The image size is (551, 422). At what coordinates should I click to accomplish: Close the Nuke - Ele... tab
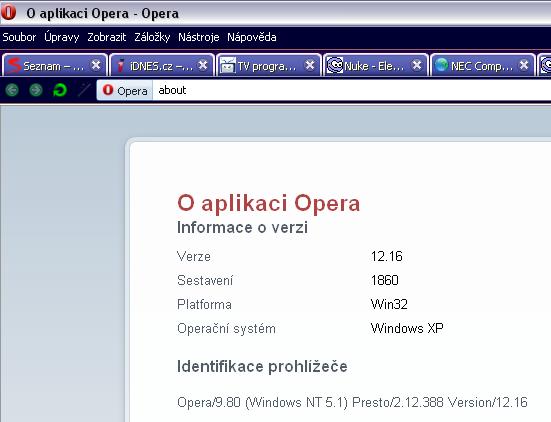[417, 65]
